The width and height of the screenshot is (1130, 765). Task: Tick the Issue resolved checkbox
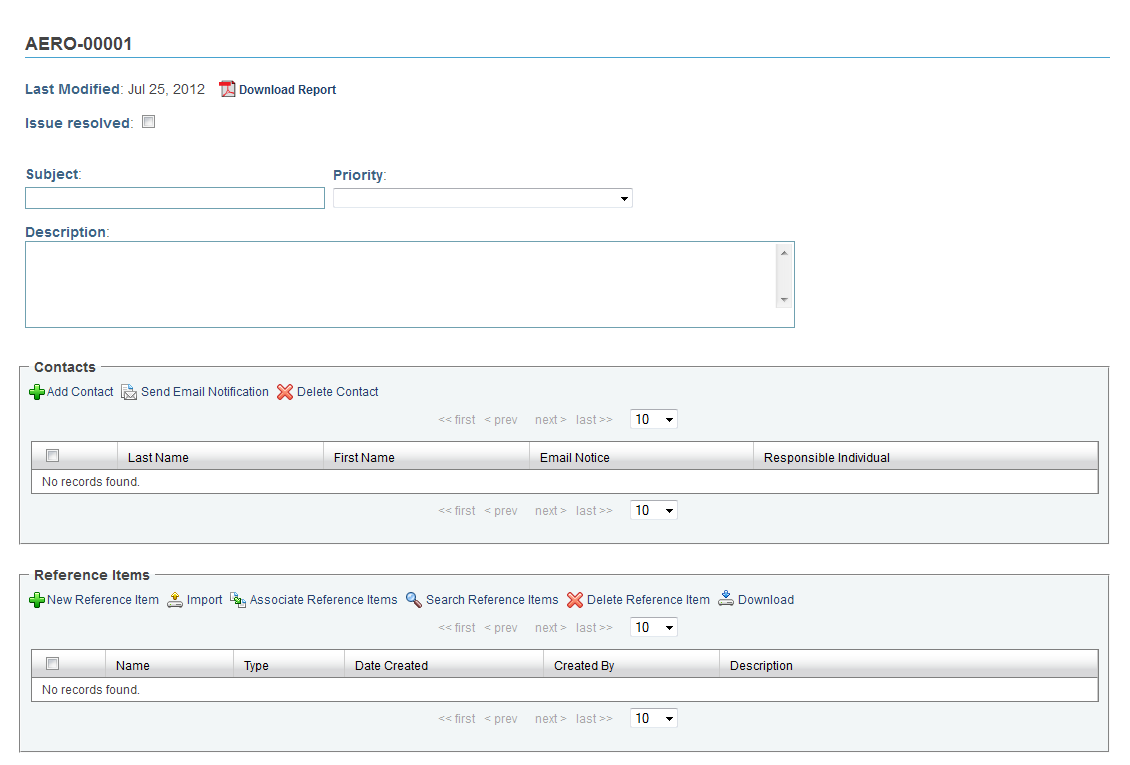(x=148, y=122)
